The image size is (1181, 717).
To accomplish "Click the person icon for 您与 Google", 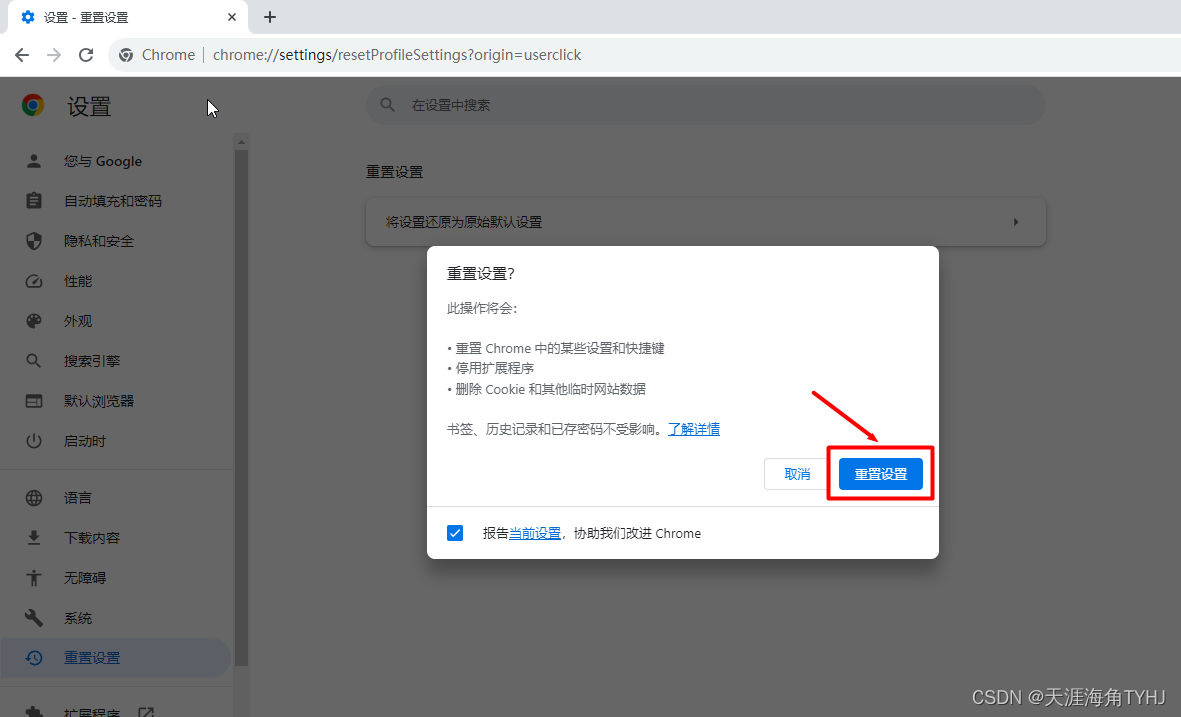I will click(x=34, y=160).
